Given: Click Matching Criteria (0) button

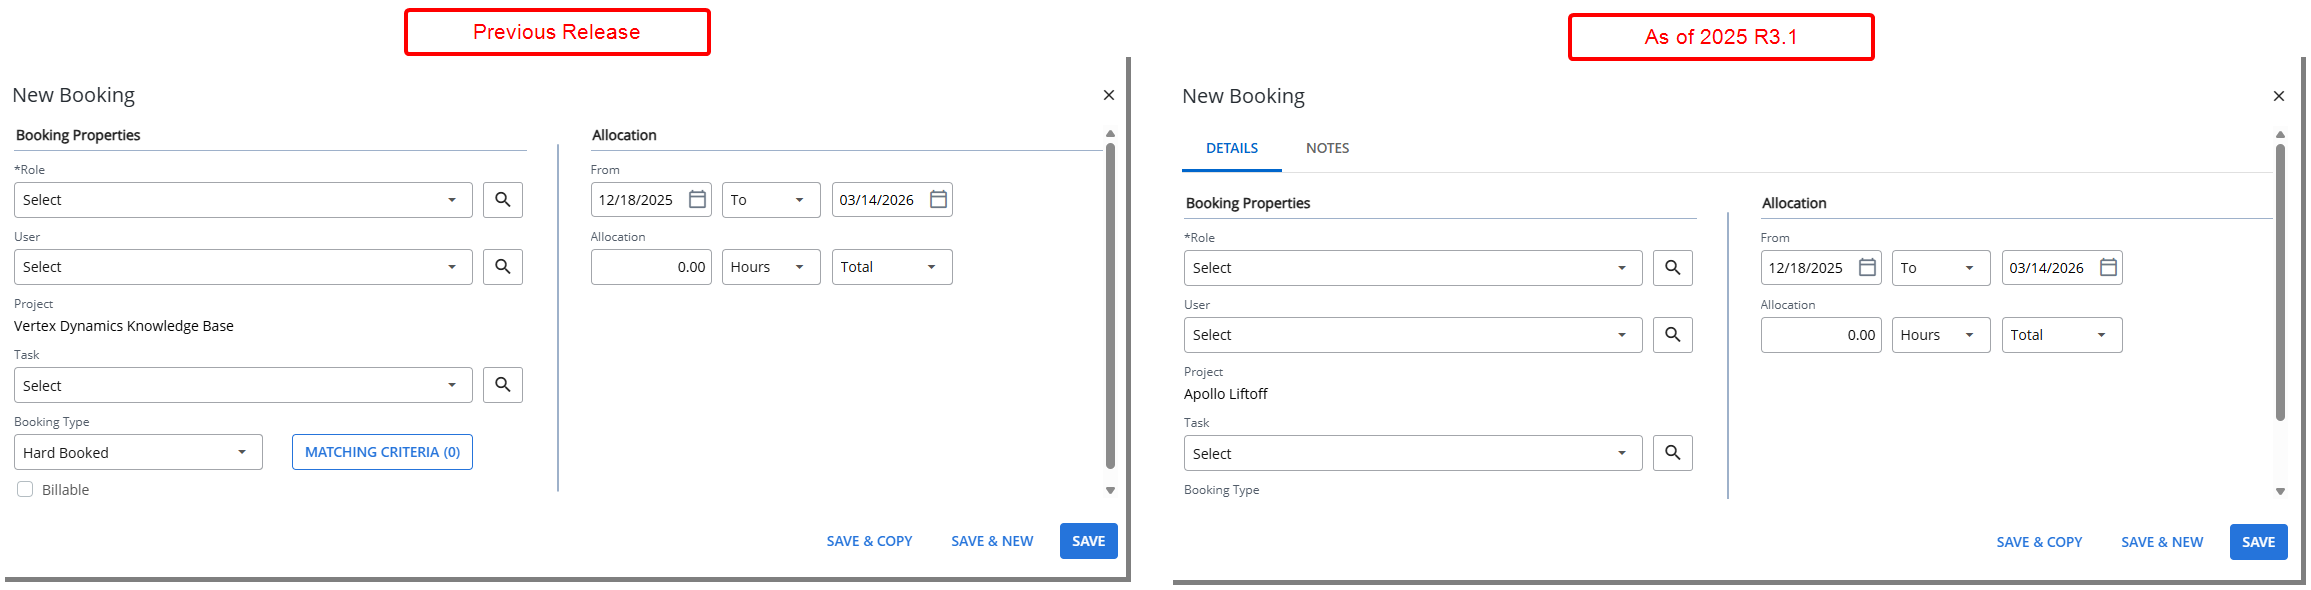Looking at the screenshot, I should pos(382,452).
